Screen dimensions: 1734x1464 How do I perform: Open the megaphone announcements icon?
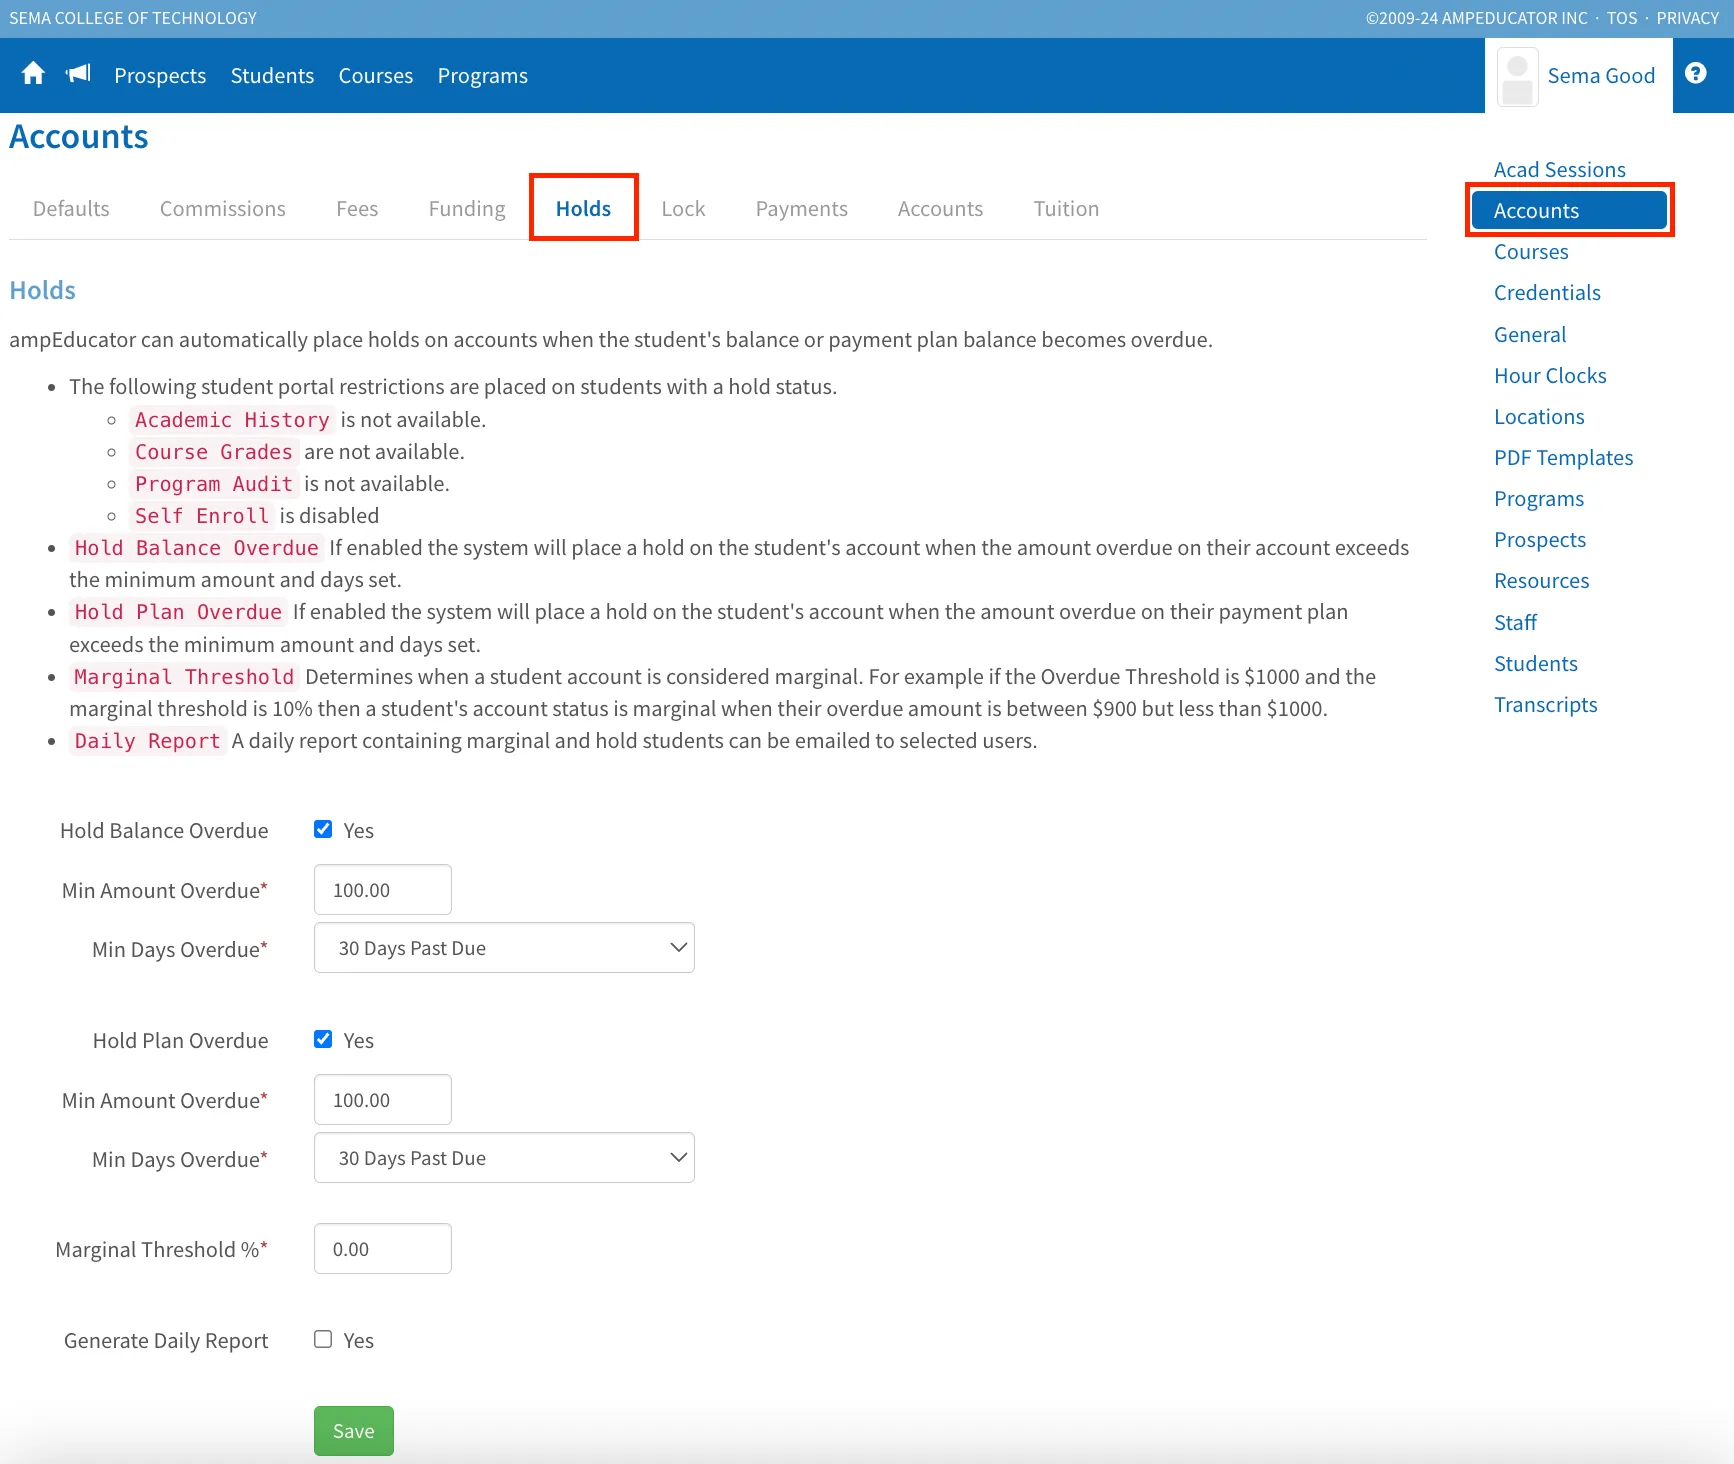point(78,74)
